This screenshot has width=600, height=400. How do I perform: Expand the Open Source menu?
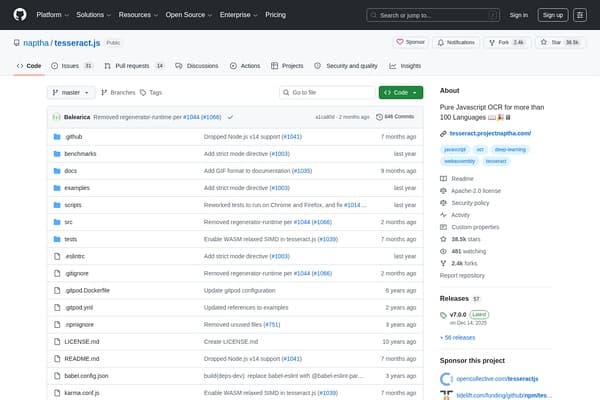click(x=189, y=15)
